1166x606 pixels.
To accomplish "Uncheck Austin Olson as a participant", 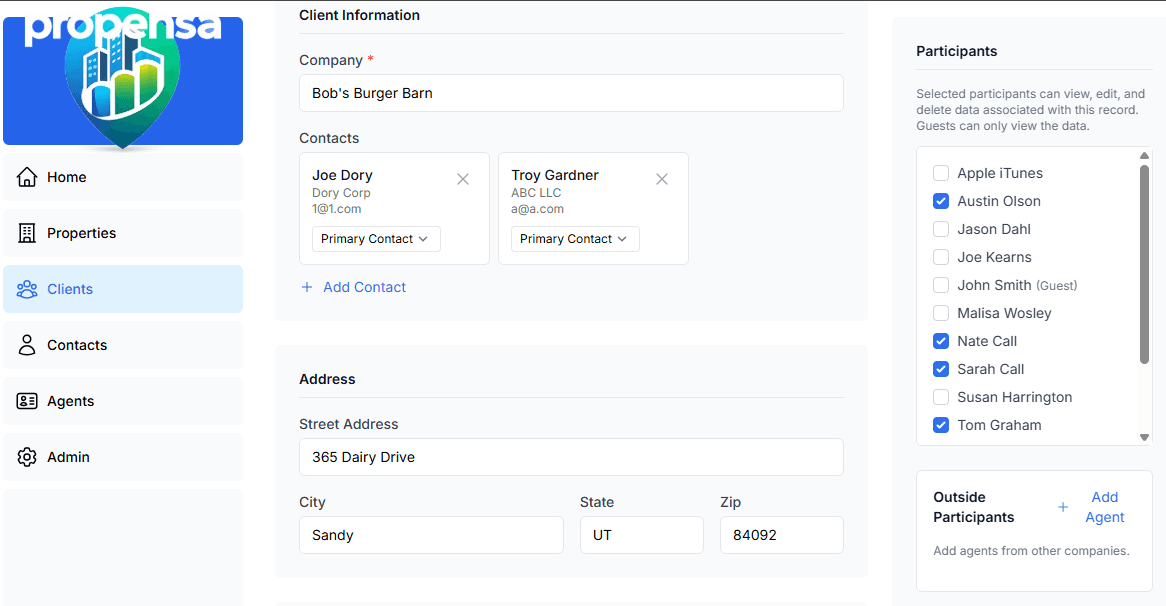I will [940, 200].
